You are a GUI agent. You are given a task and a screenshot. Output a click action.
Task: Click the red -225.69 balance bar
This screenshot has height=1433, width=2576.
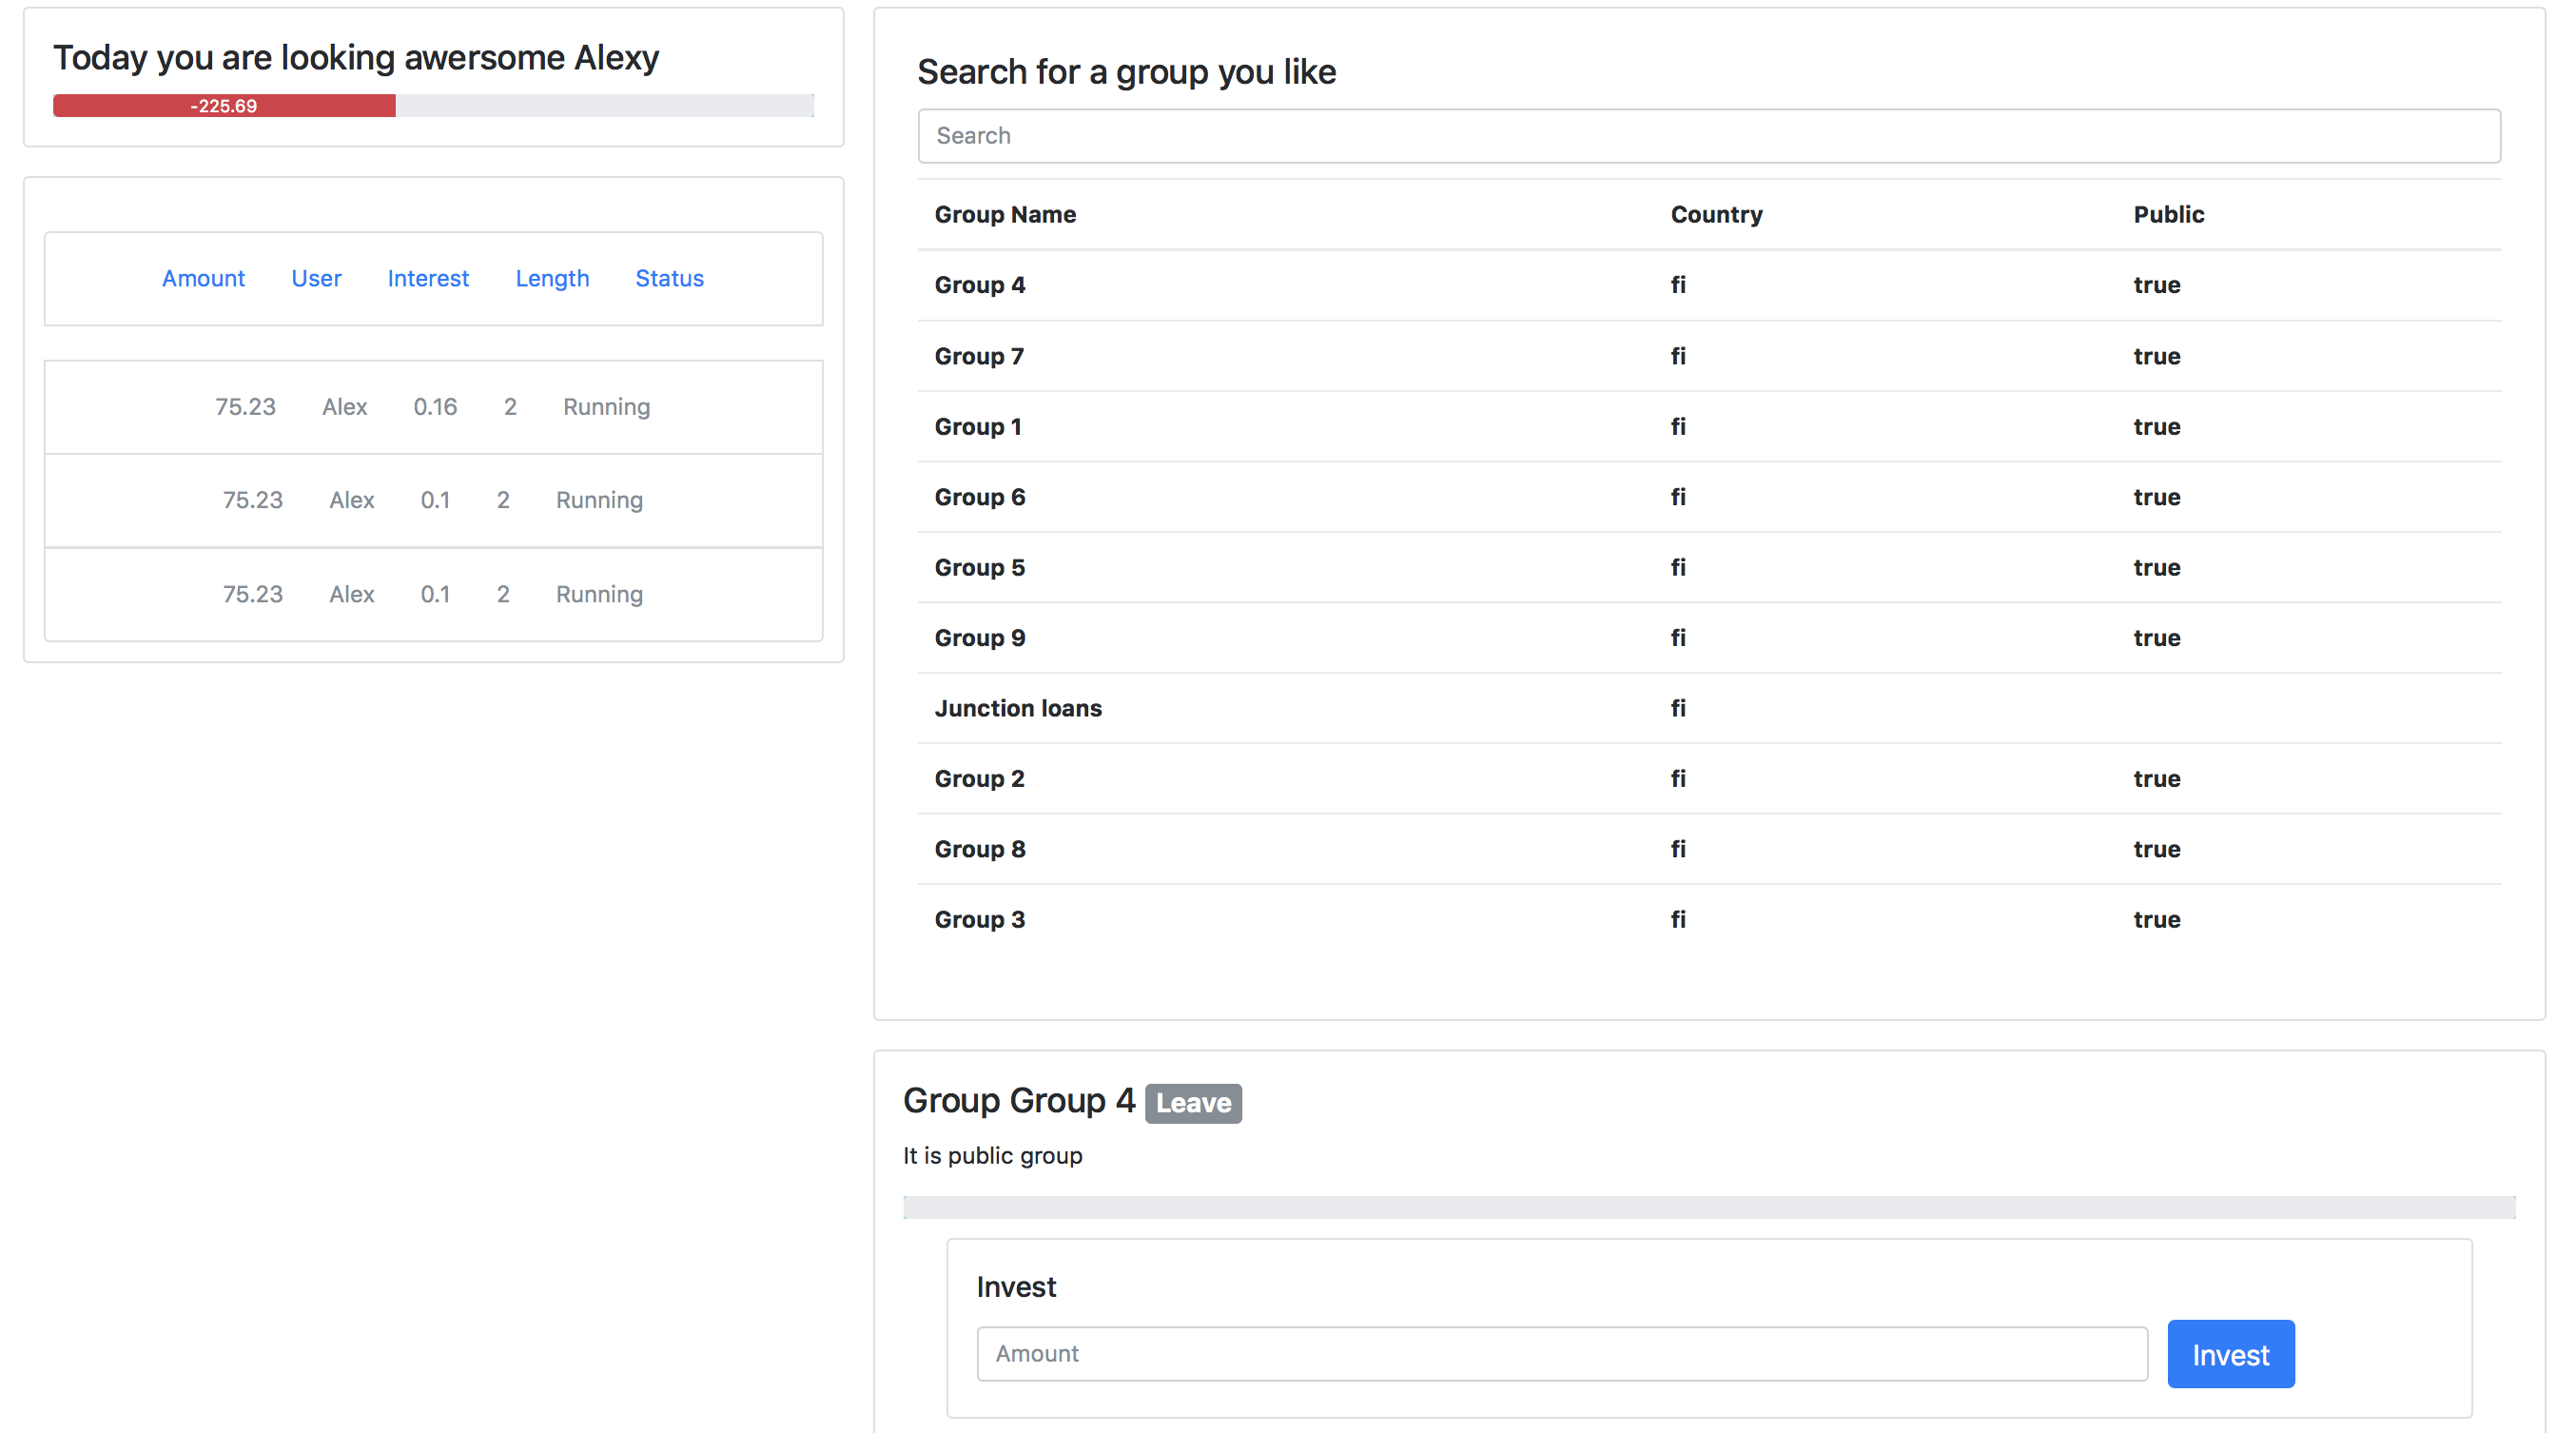(224, 106)
